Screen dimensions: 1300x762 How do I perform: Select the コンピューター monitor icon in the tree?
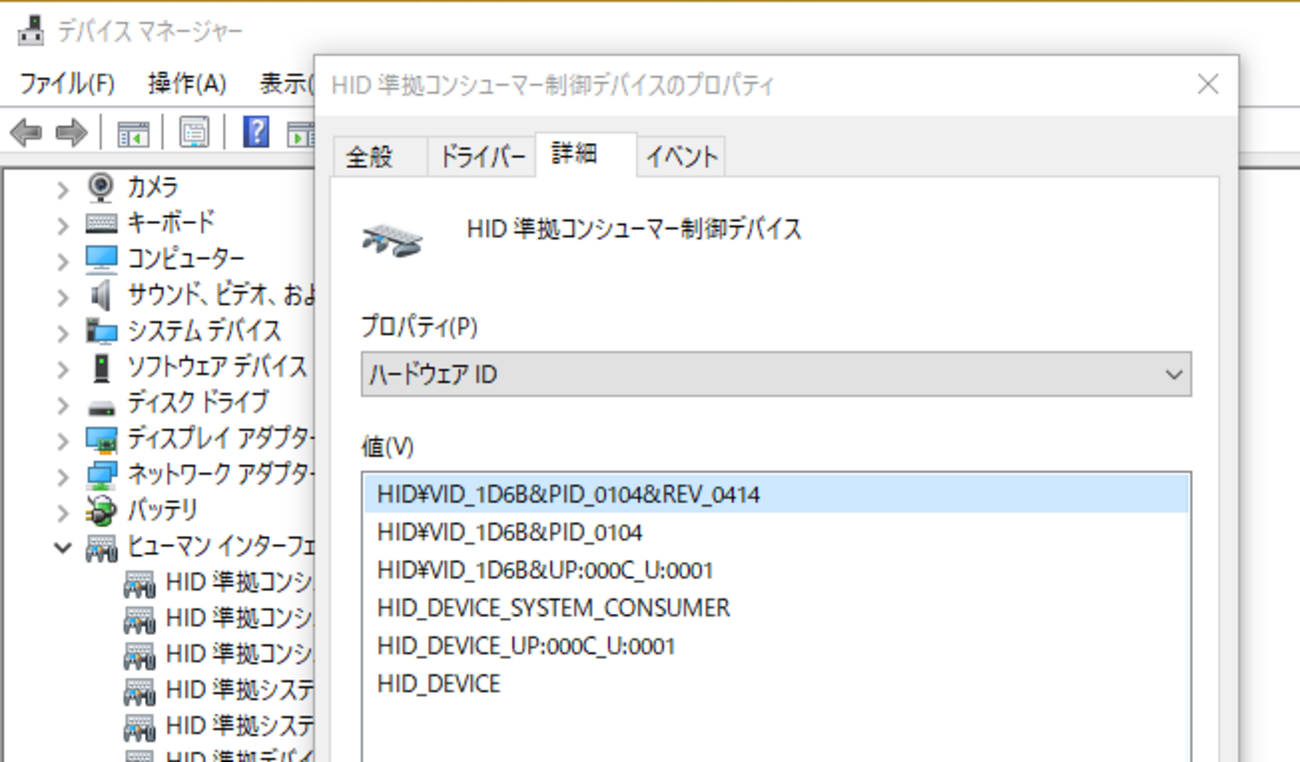tap(101, 259)
